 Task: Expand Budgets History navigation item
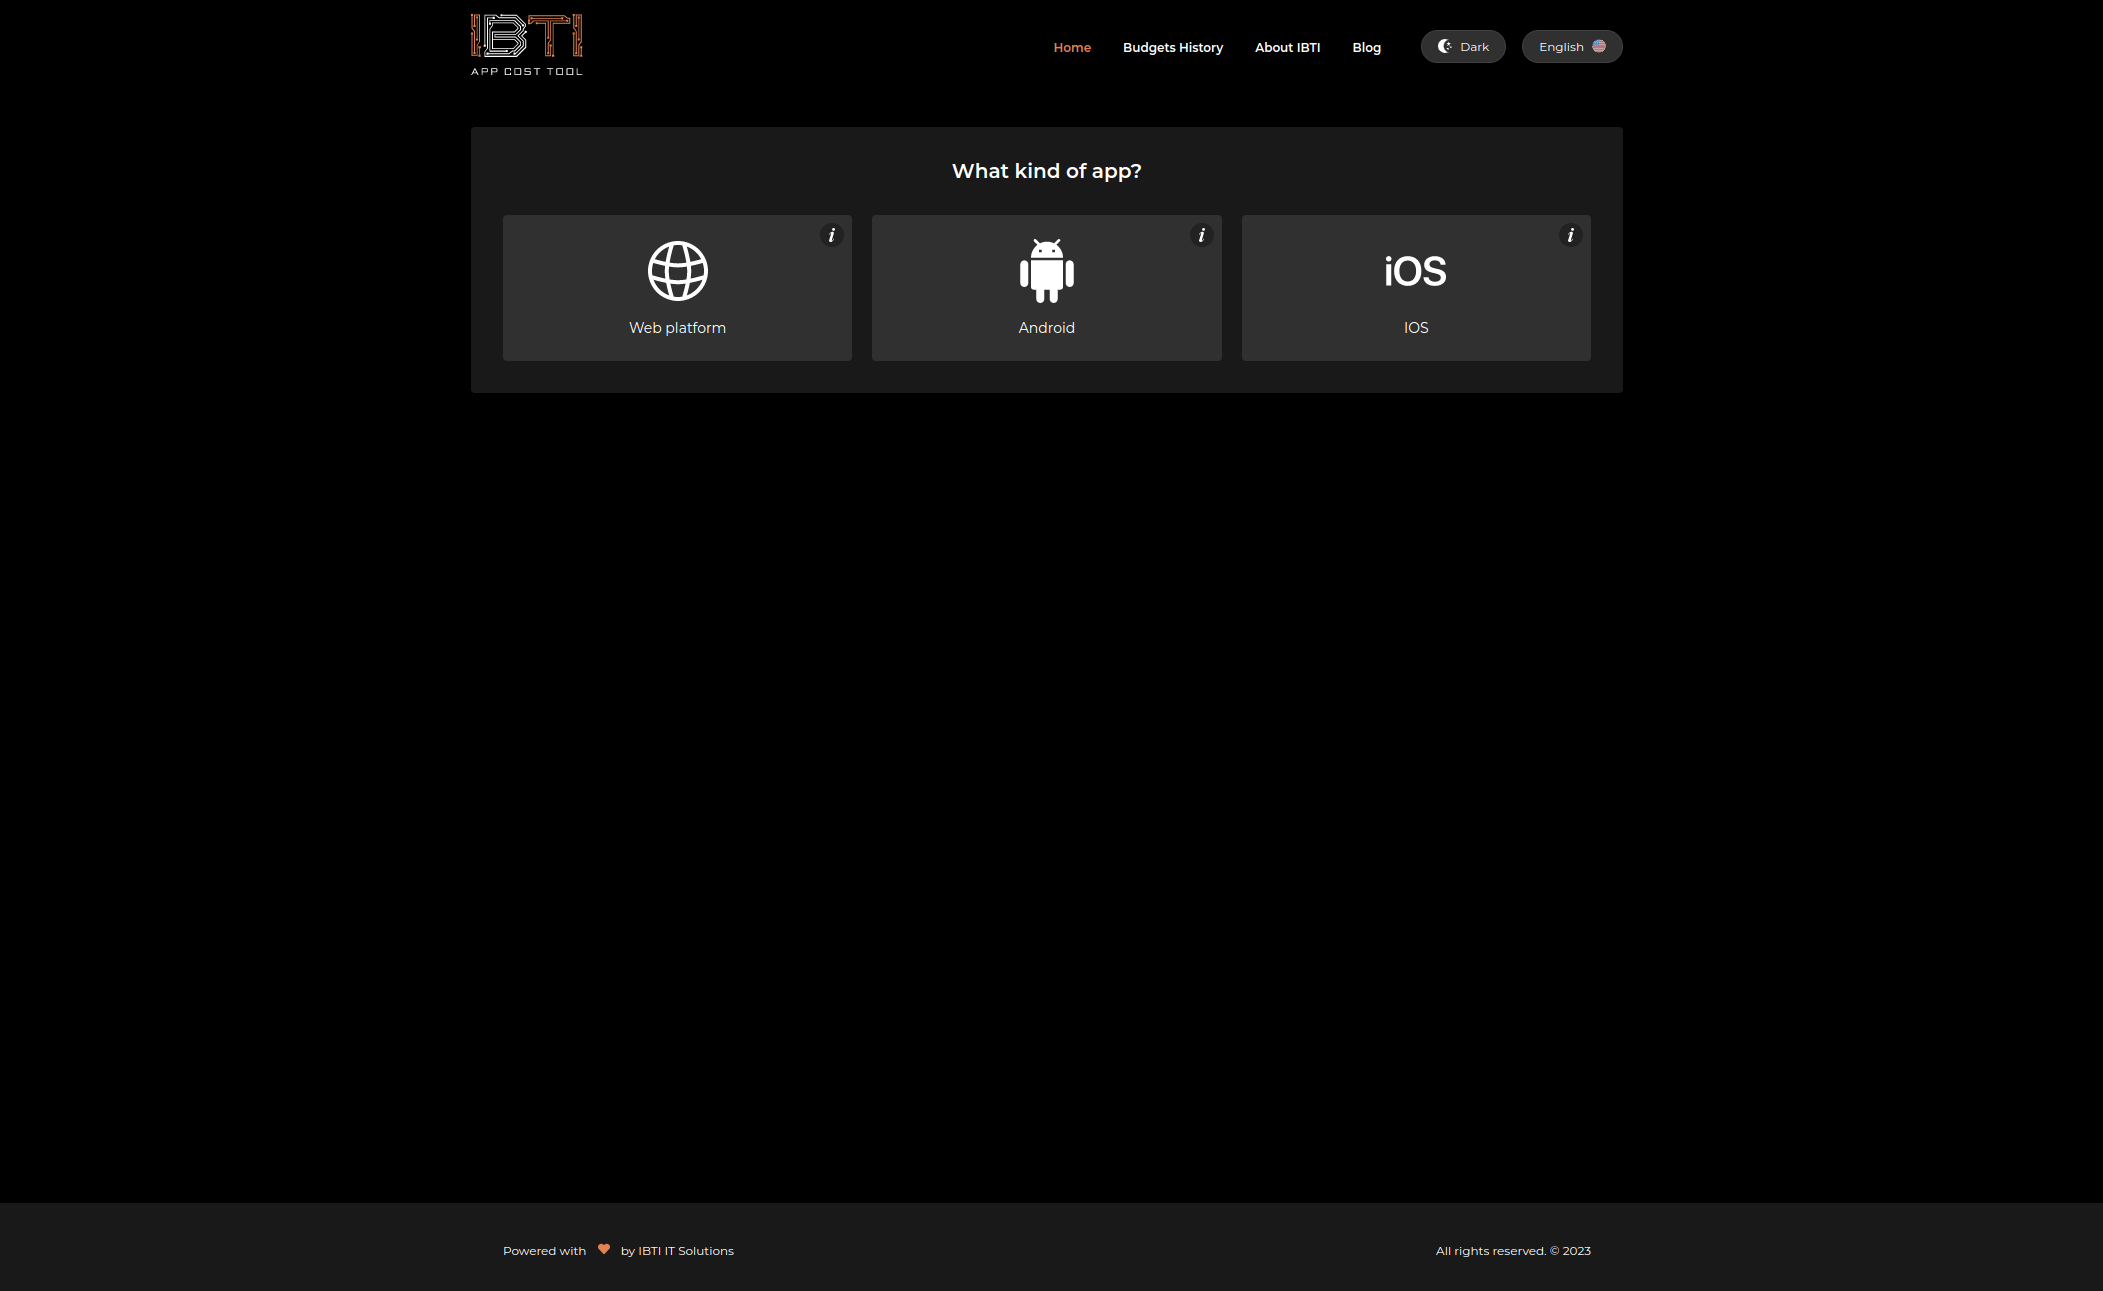1173,47
